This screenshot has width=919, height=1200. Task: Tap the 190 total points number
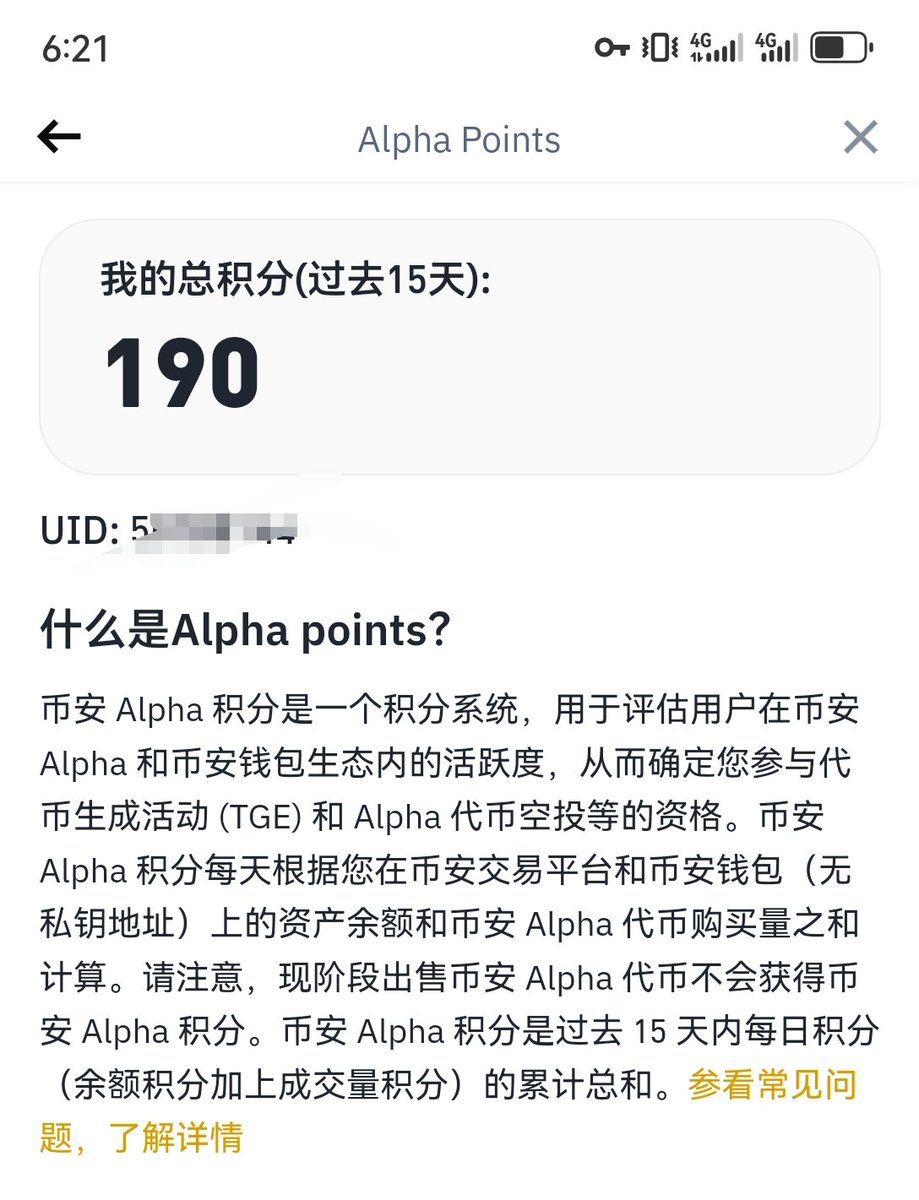point(182,374)
